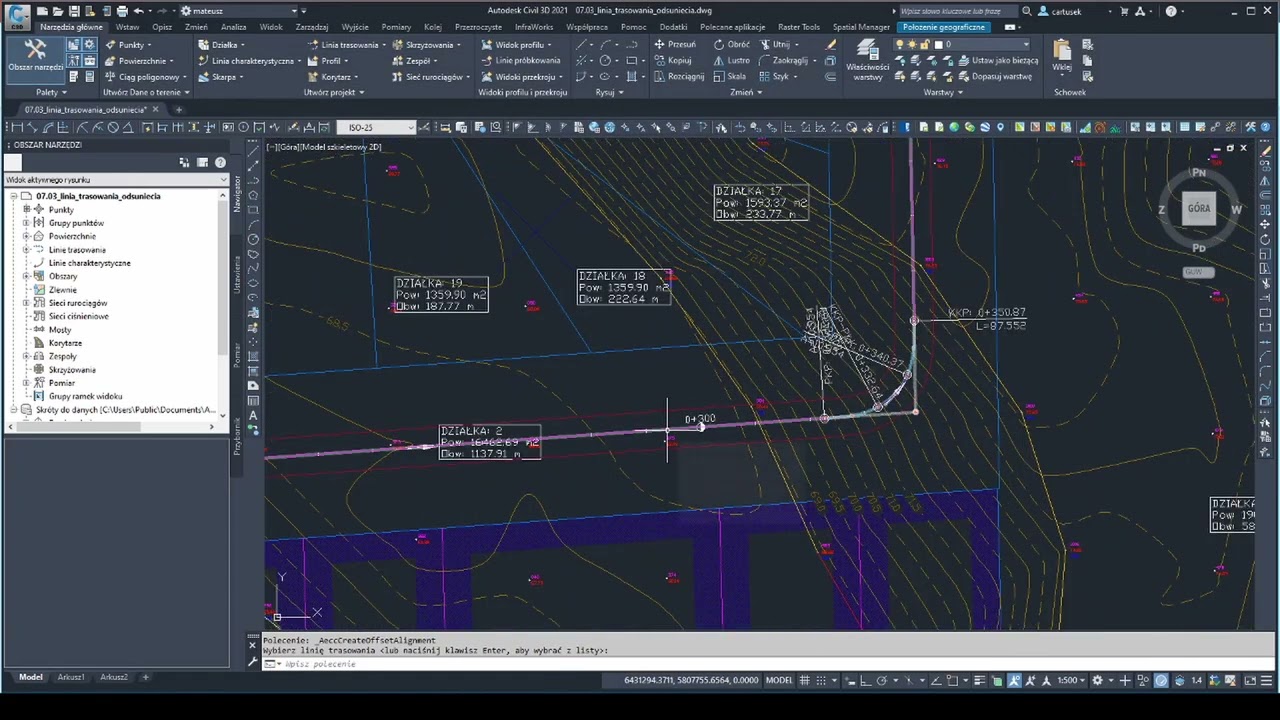1280x720 pixels.
Task: Open the Położenie geograficzne ribbon tab
Action: pyautogui.click(x=944, y=27)
